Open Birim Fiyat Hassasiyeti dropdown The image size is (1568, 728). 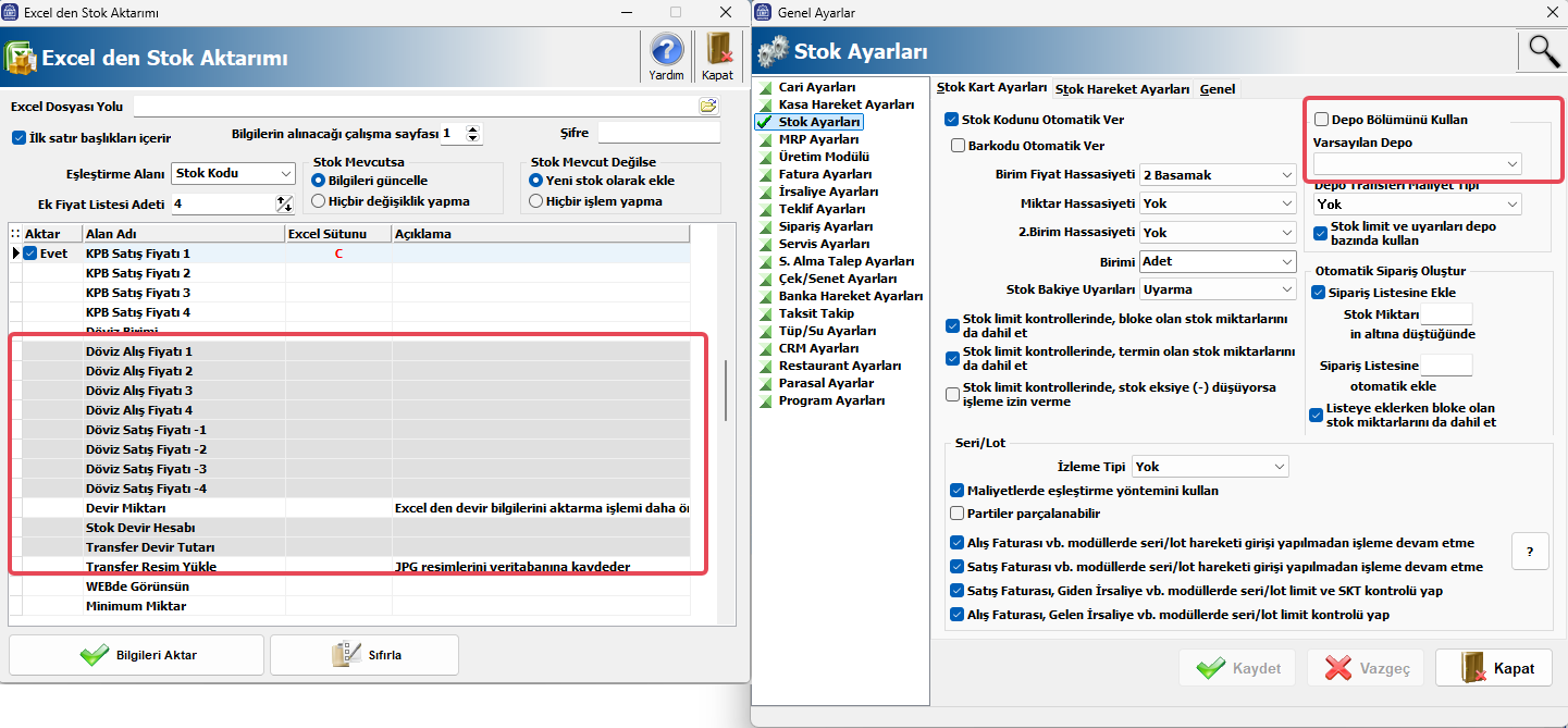tap(1217, 175)
